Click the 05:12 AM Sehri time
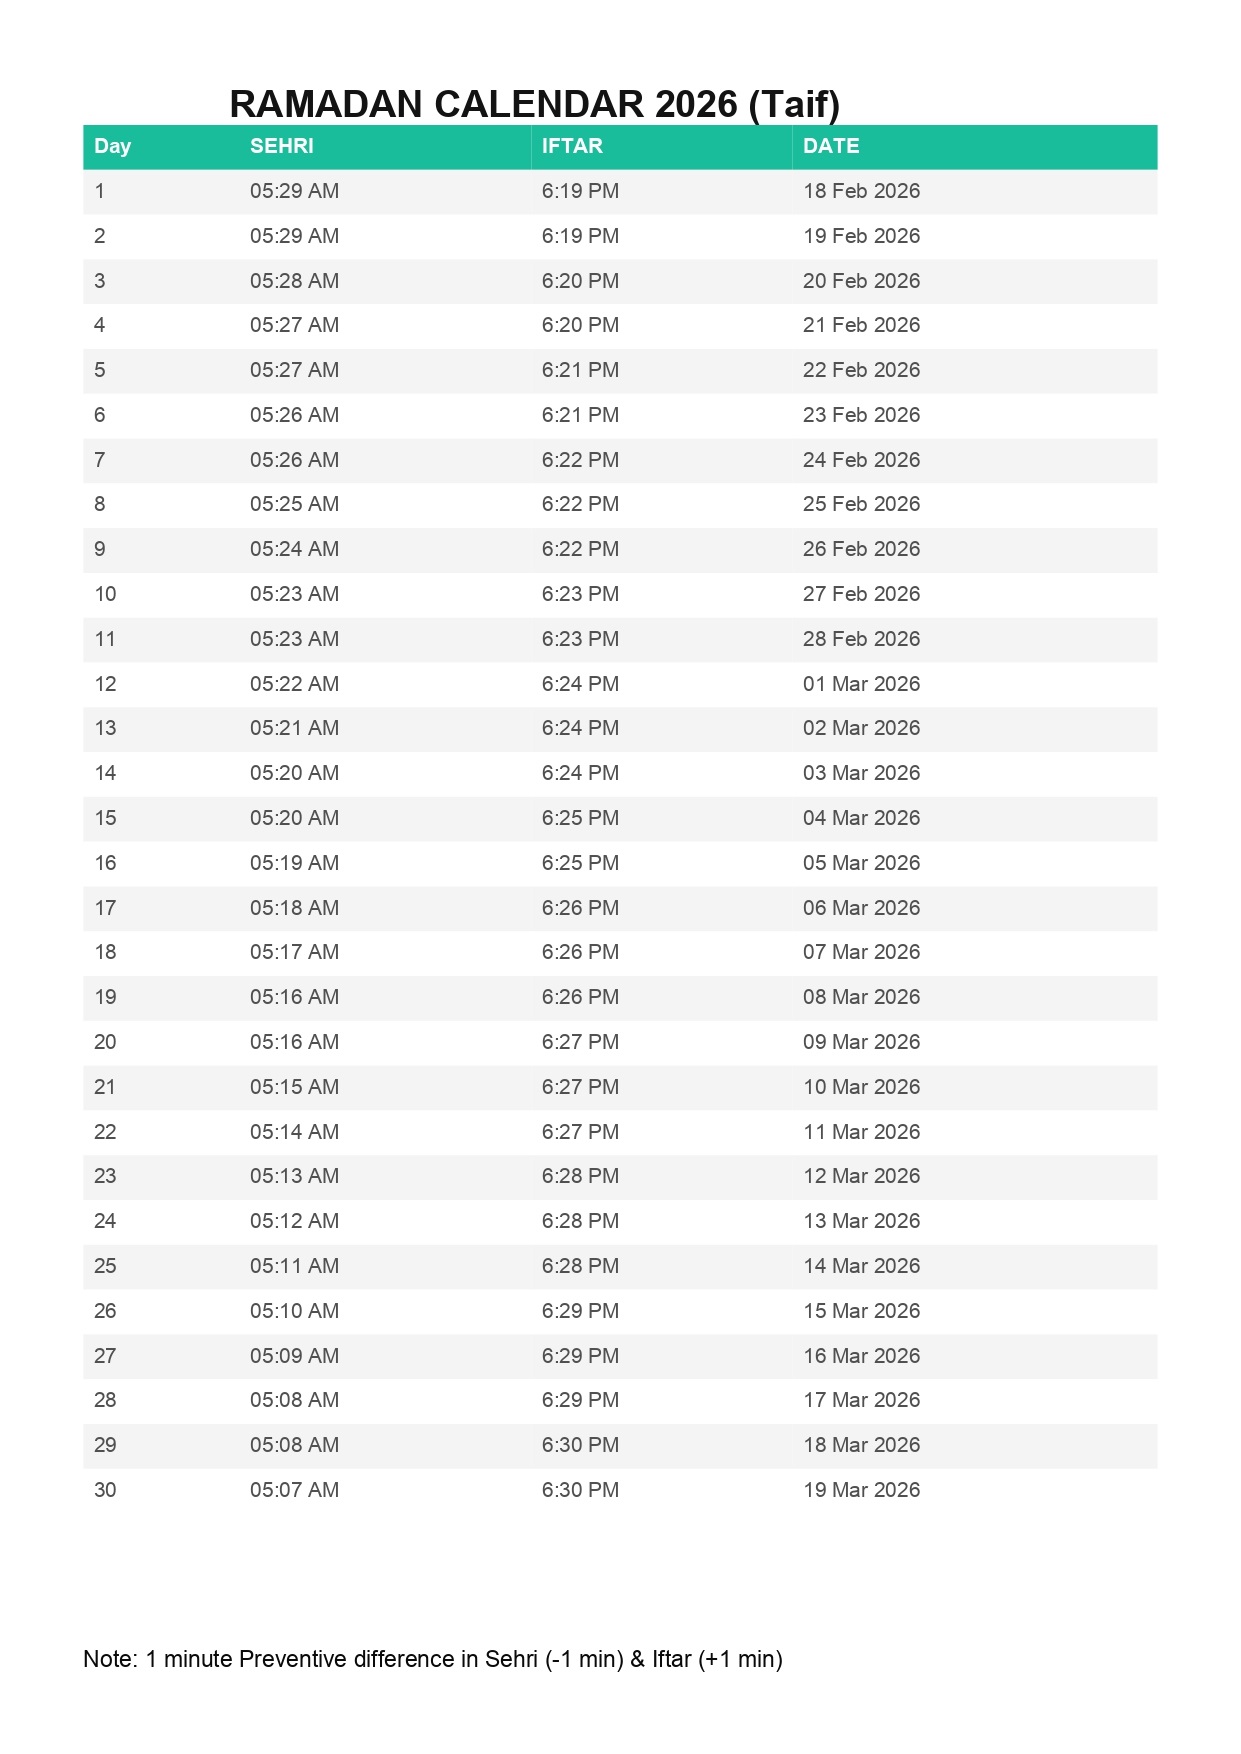 (x=294, y=1221)
